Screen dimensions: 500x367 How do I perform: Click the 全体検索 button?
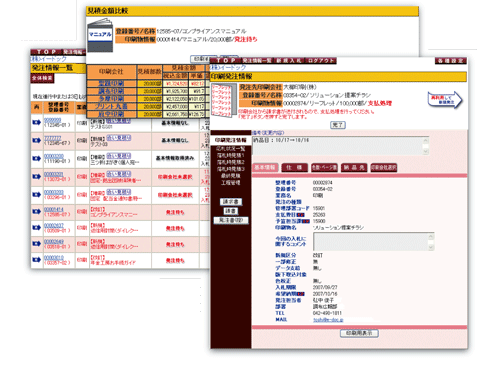[42, 78]
